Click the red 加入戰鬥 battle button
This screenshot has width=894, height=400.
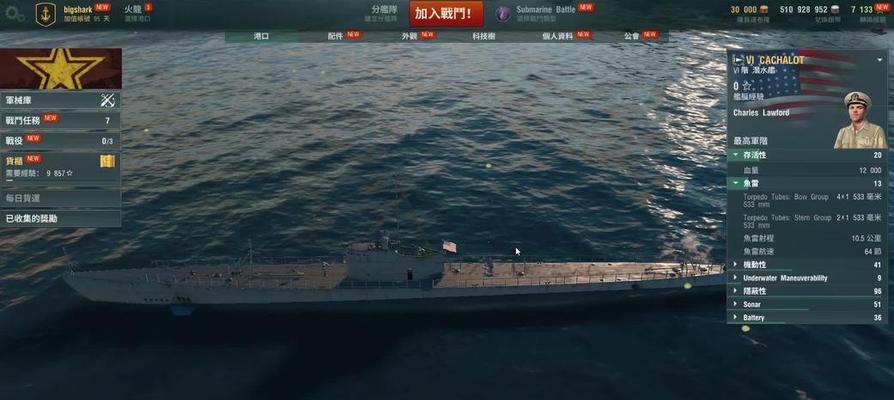click(446, 14)
